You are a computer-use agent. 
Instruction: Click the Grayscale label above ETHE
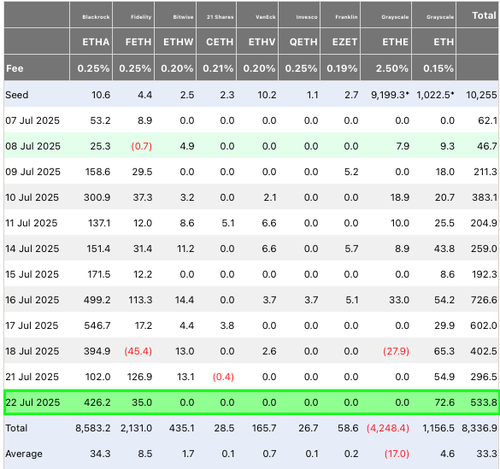(x=395, y=17)
